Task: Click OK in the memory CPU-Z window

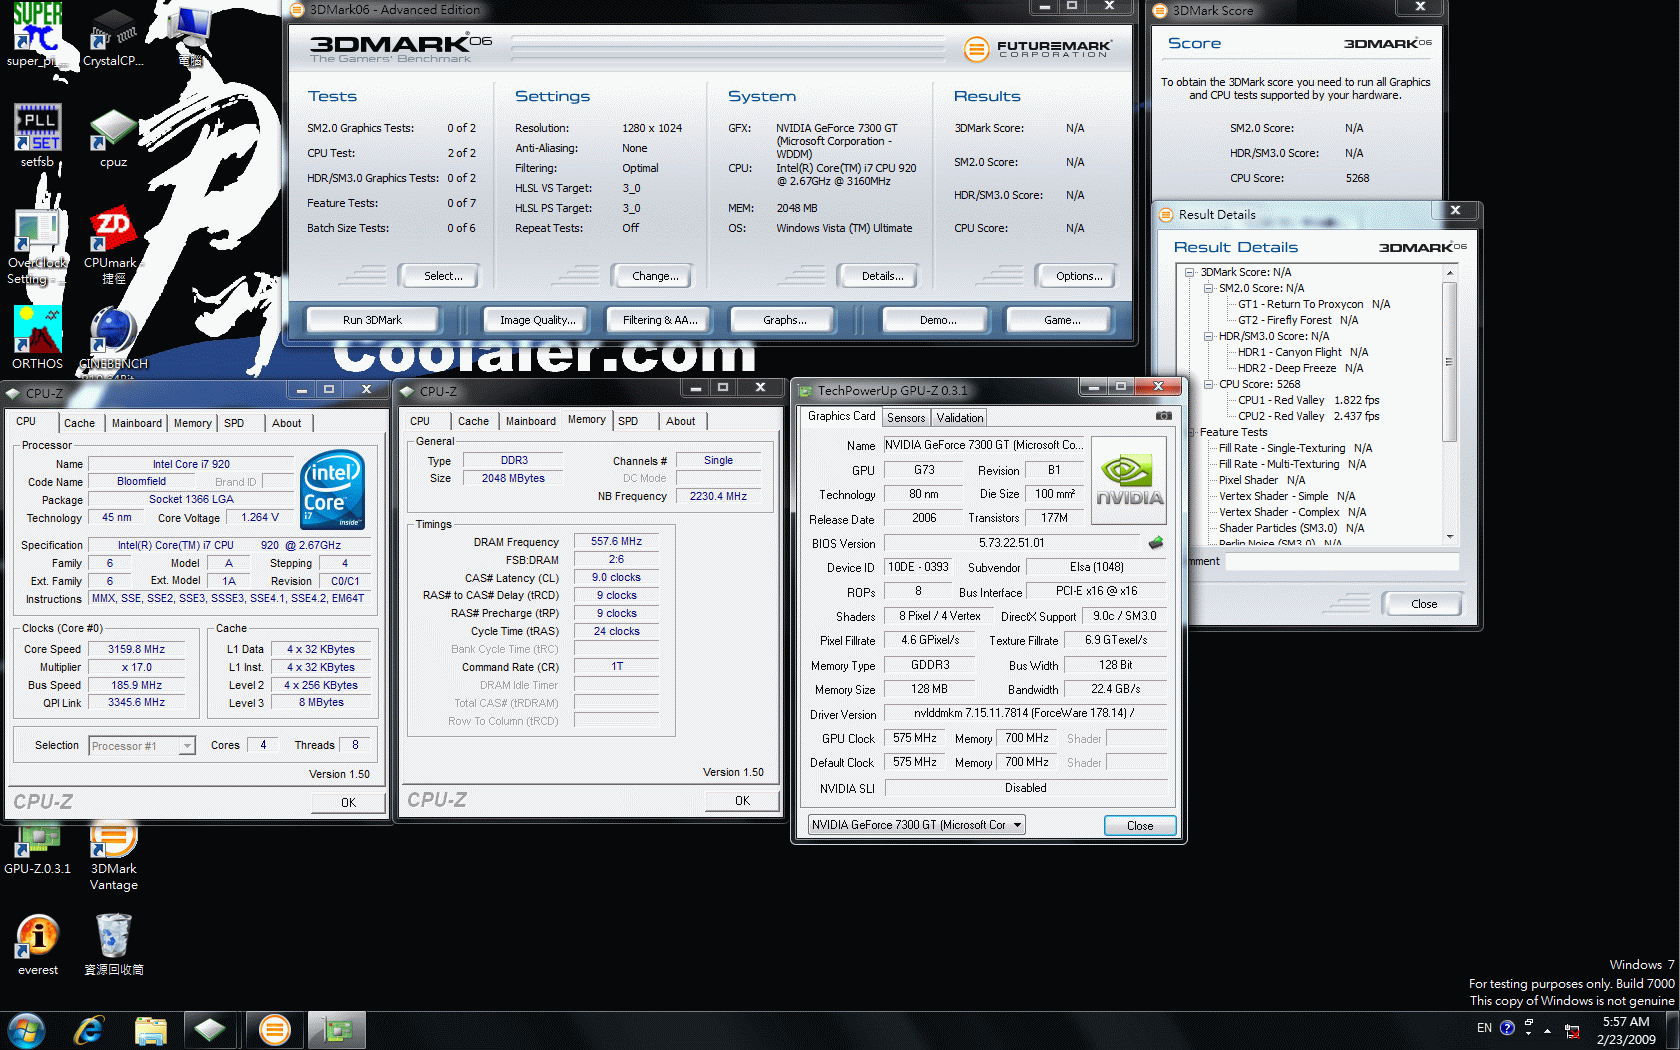Action: 742,800
